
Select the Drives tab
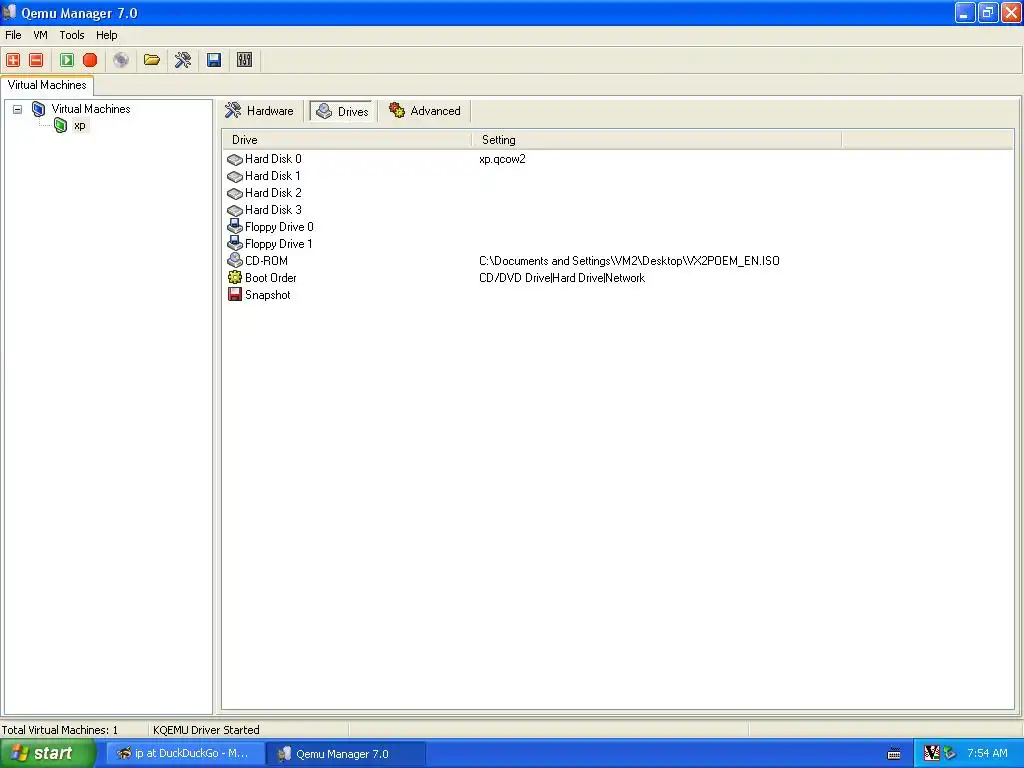tap(342, 112)
